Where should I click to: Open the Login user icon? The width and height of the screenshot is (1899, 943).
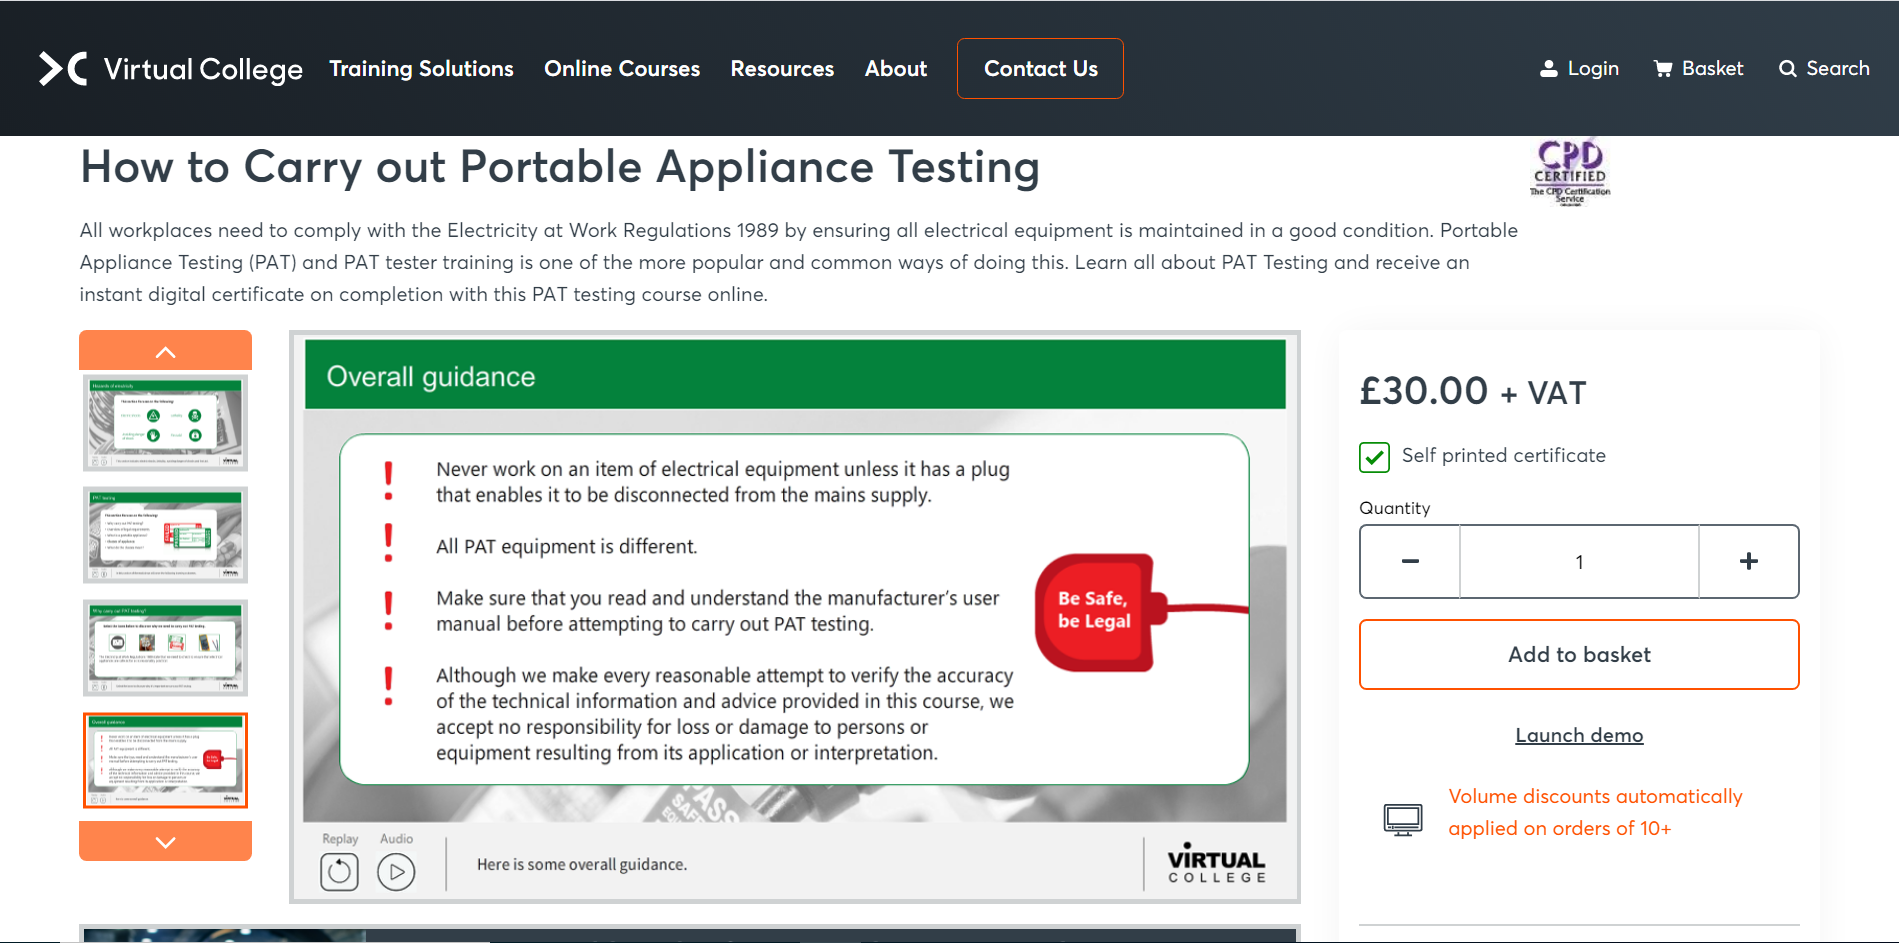1549,69
